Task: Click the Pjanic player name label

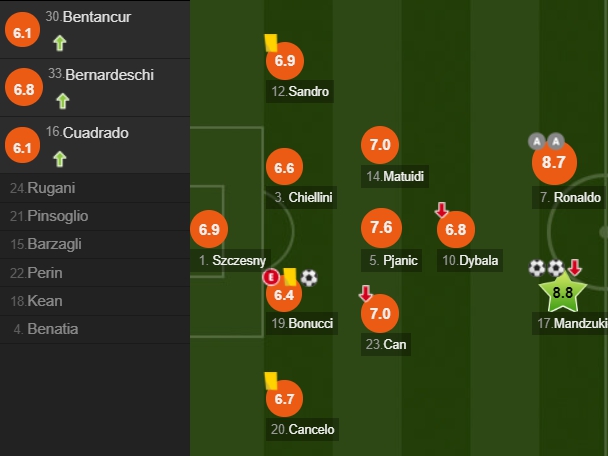Action: point(392,260)
